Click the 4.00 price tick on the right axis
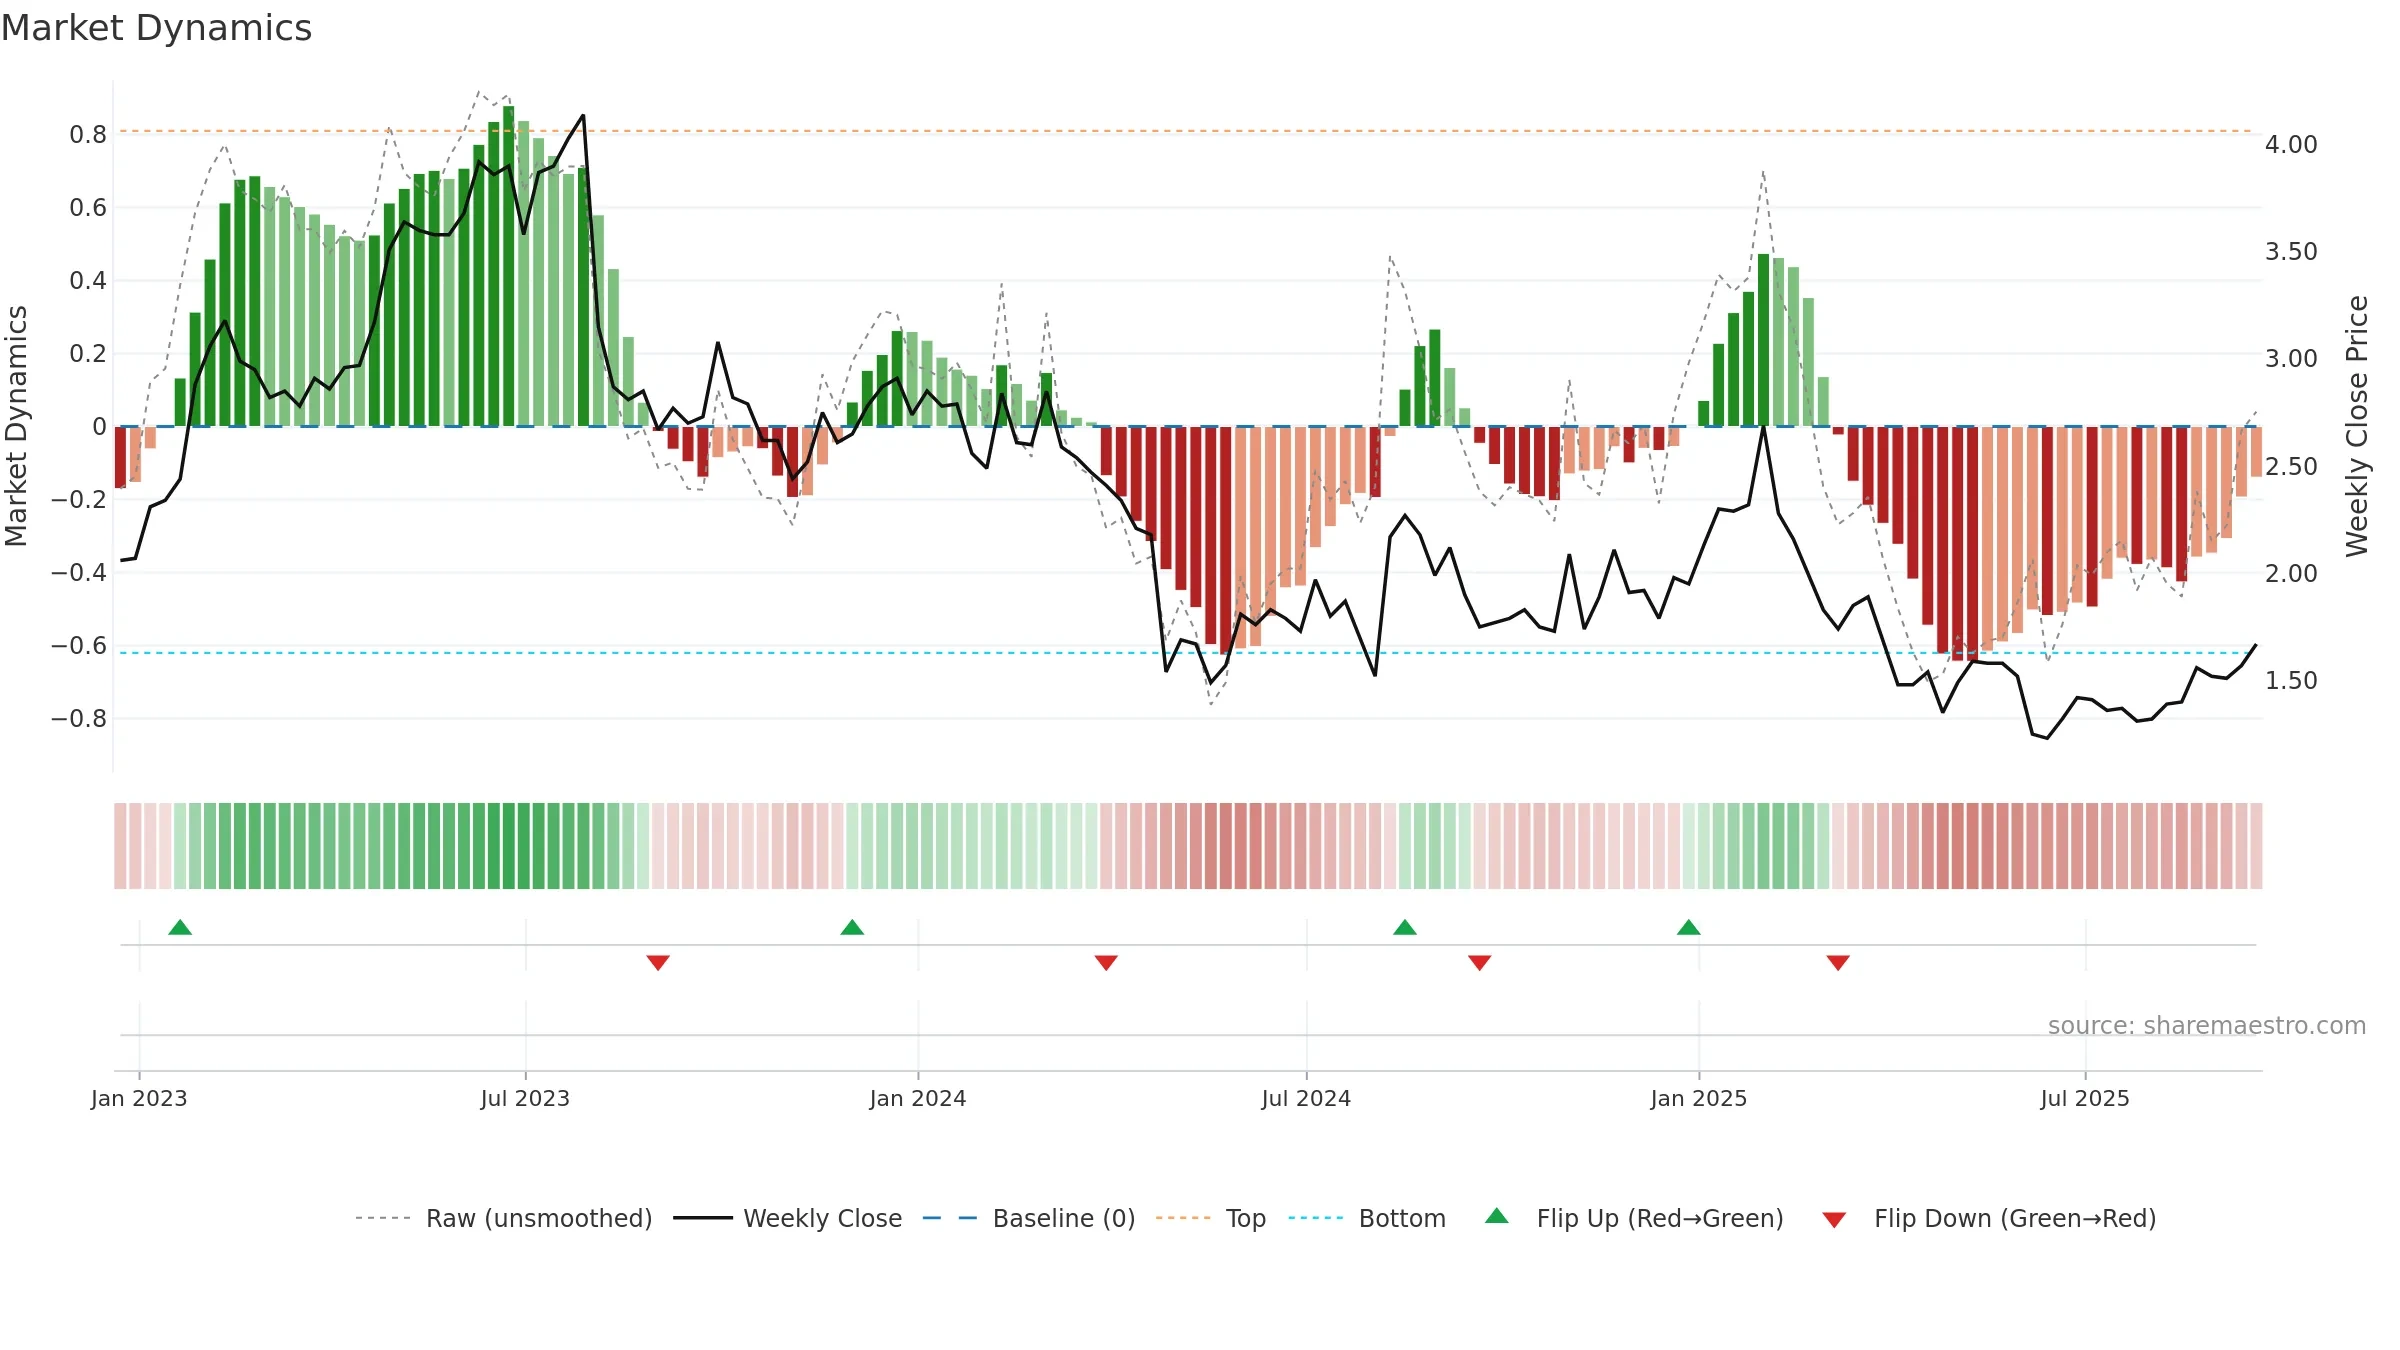2400x1350 pixels. click(2291, 145)
